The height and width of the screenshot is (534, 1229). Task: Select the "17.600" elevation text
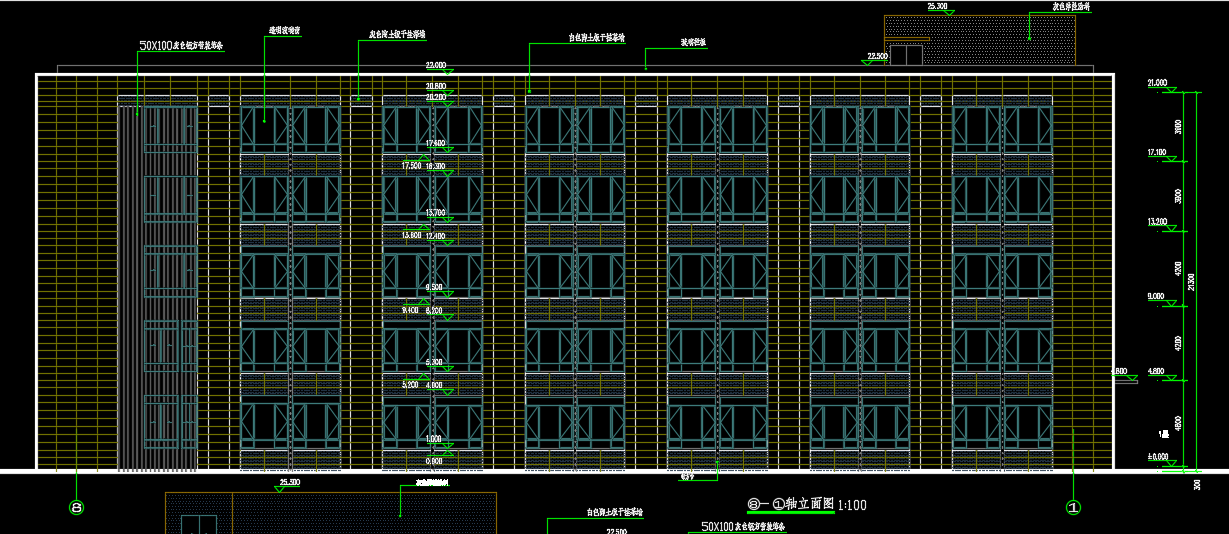[436, 143]
